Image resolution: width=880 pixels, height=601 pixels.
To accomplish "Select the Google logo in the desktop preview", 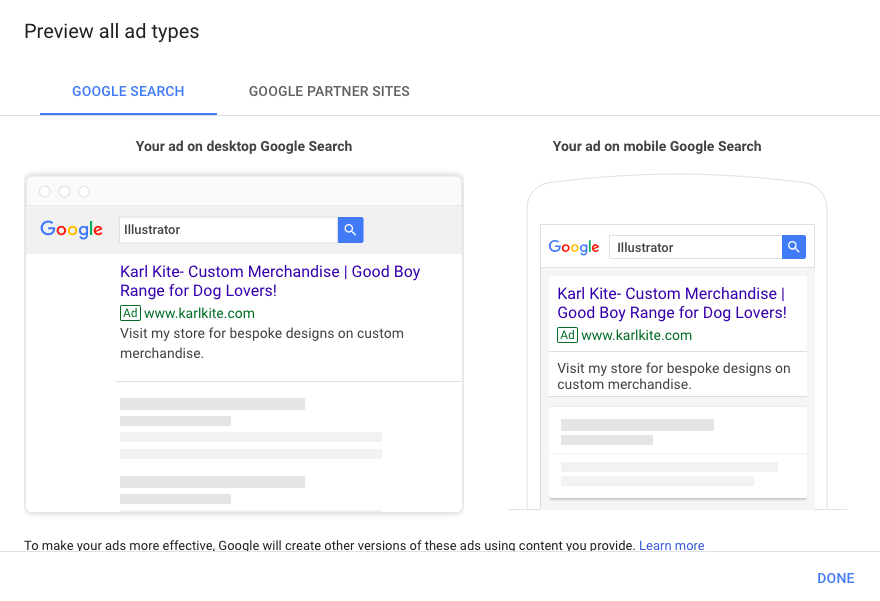I will point(71,229).
